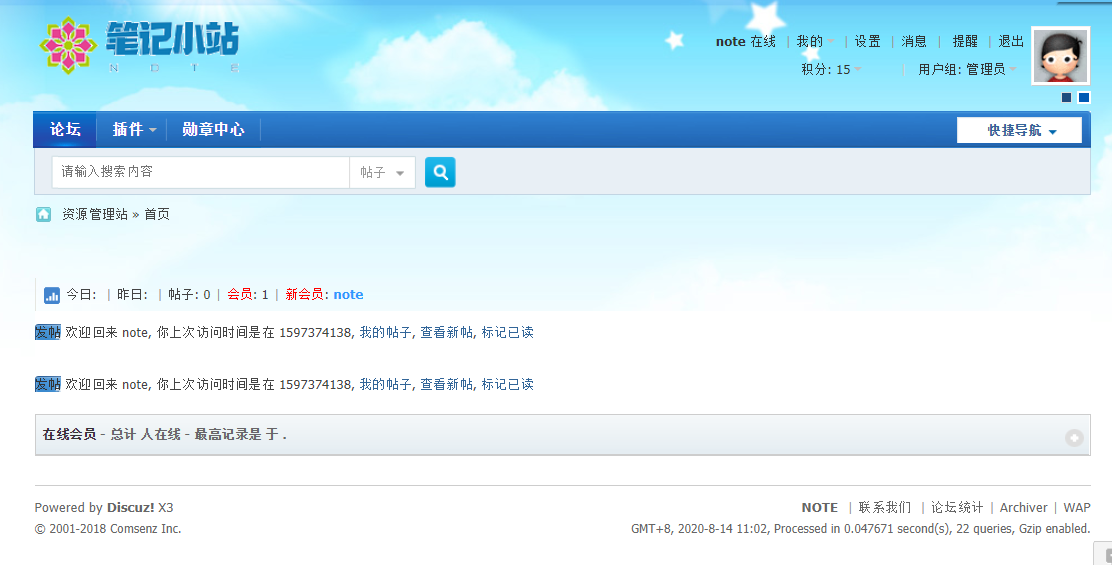This screenshot has height=565, width=1112.
Task: Expand the 快捷导航 quick navigation menu
Action: tap(1019, 130)
